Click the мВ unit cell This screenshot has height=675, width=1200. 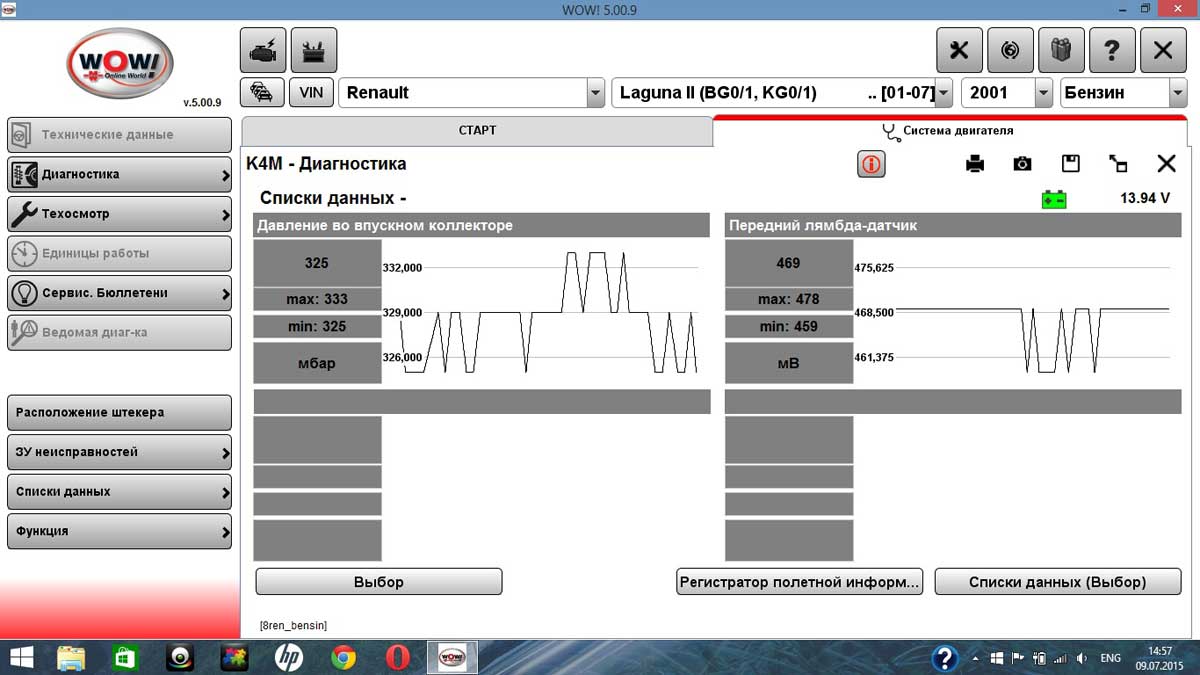coord(789,363)
